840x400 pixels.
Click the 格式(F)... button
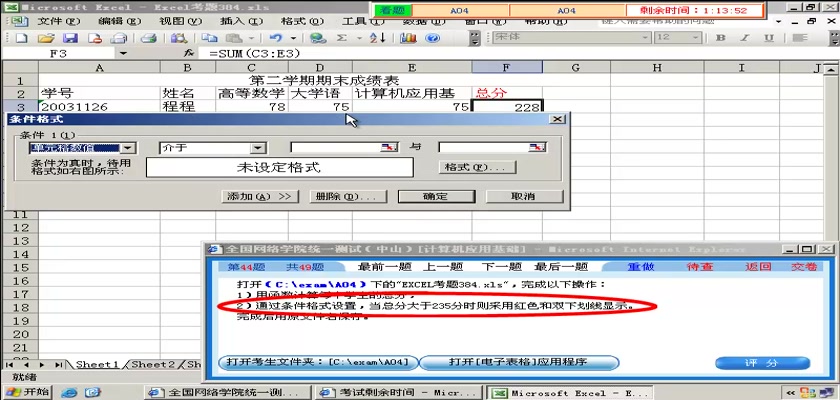tap(478, 167)
